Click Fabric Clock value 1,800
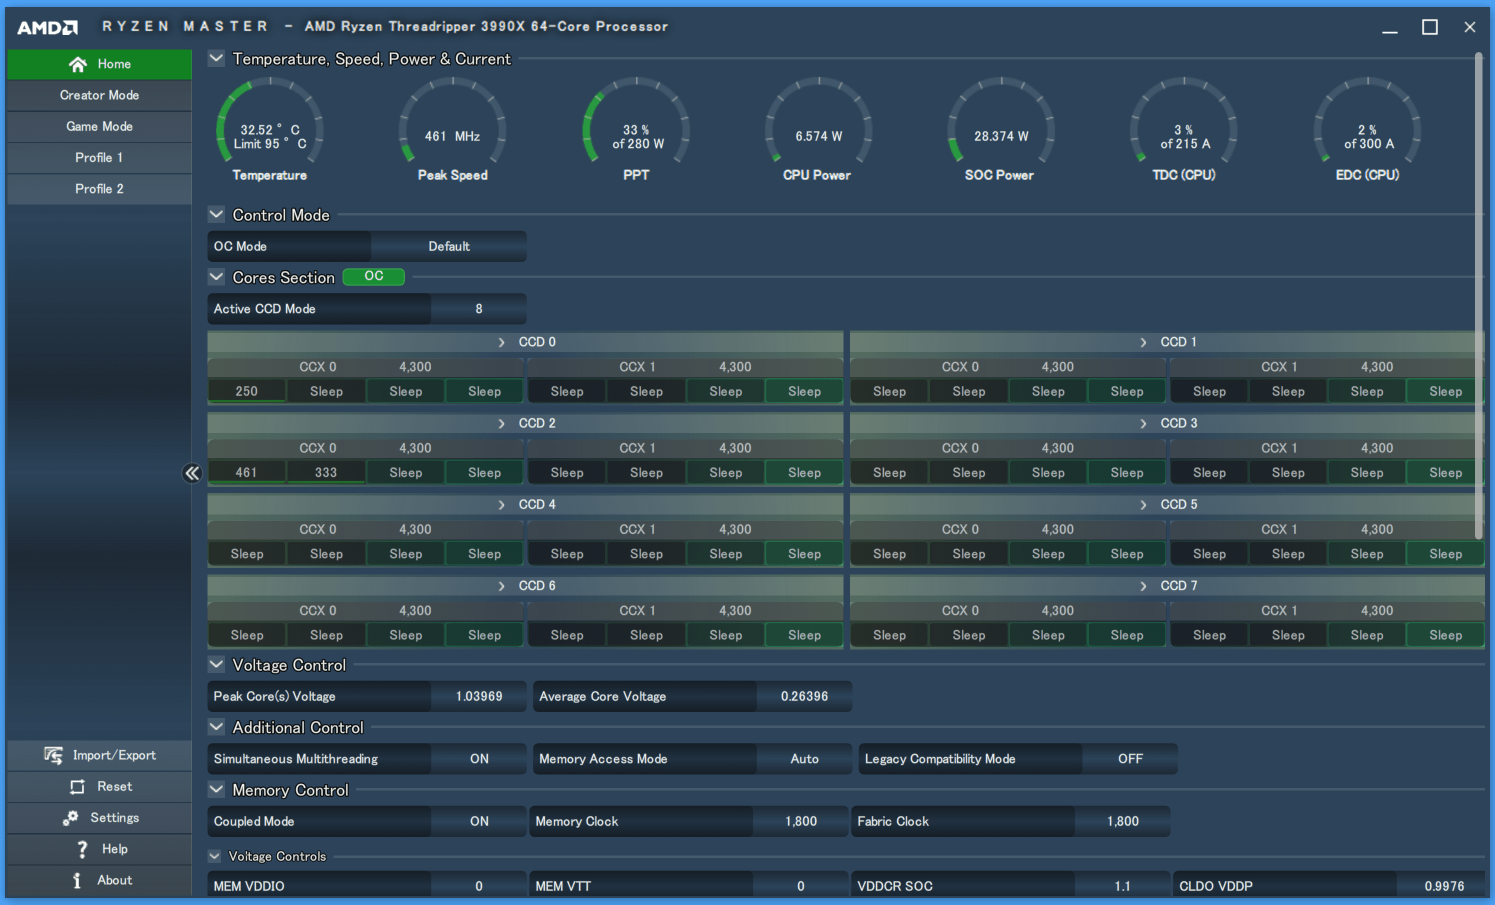The height and width of the screenshot is (905, 1495). point(1123,821)
